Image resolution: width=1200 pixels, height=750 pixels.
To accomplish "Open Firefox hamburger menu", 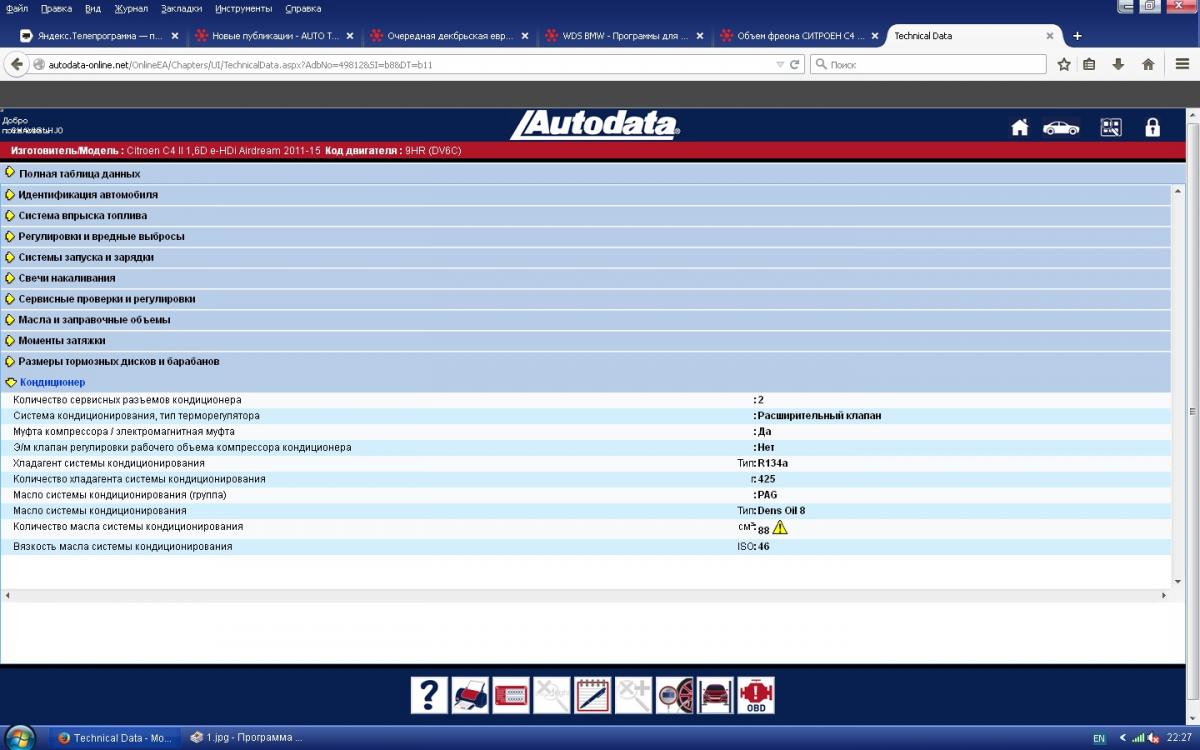I will click(1182, 64).
